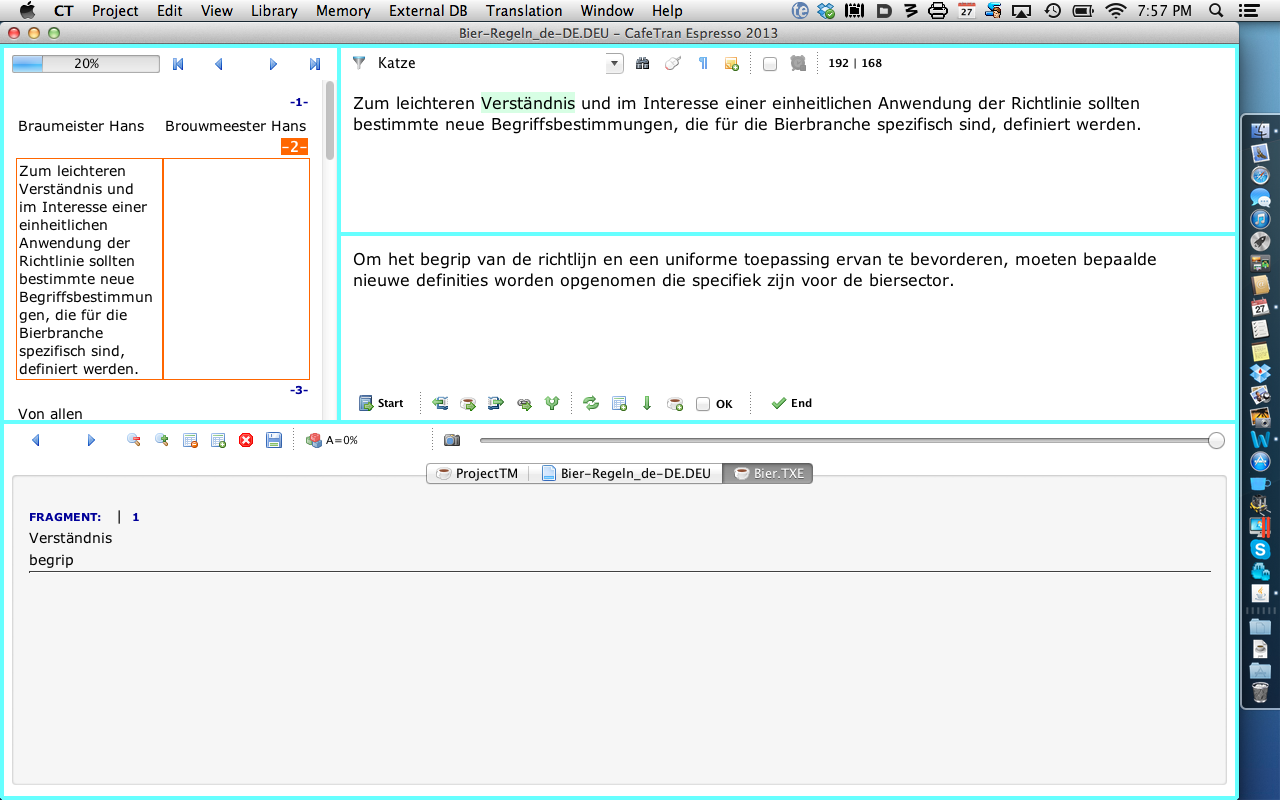Click the red X delete icon
The image size is (1280, 800).
246,440
